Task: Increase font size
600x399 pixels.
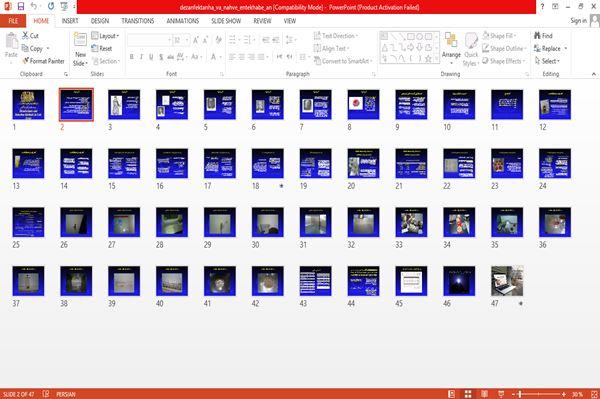Action: pyautogui.click(x=196, y=40)
